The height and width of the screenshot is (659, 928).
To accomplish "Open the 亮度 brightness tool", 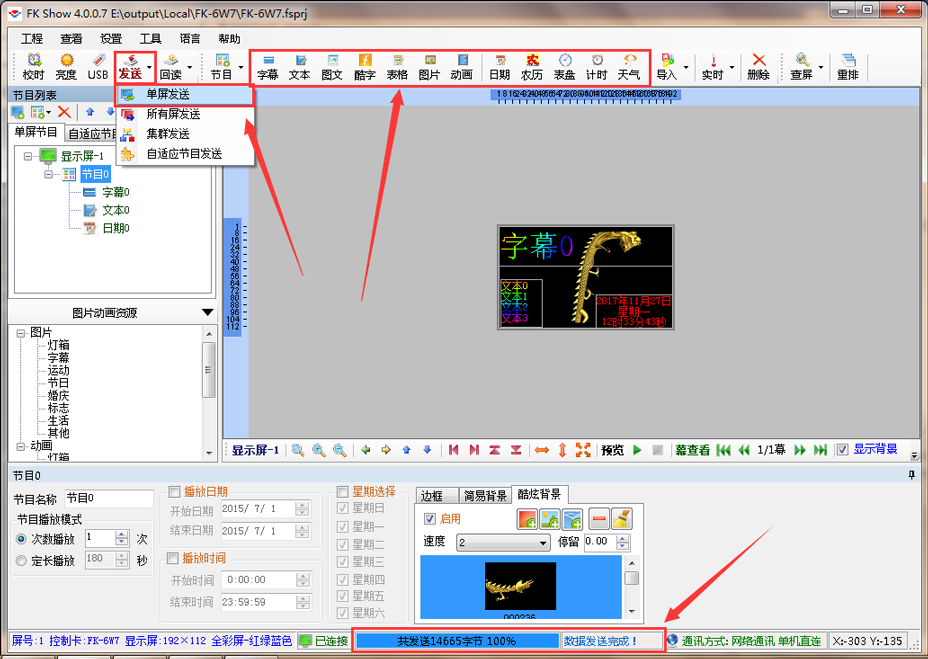I will tap(66, 66).
